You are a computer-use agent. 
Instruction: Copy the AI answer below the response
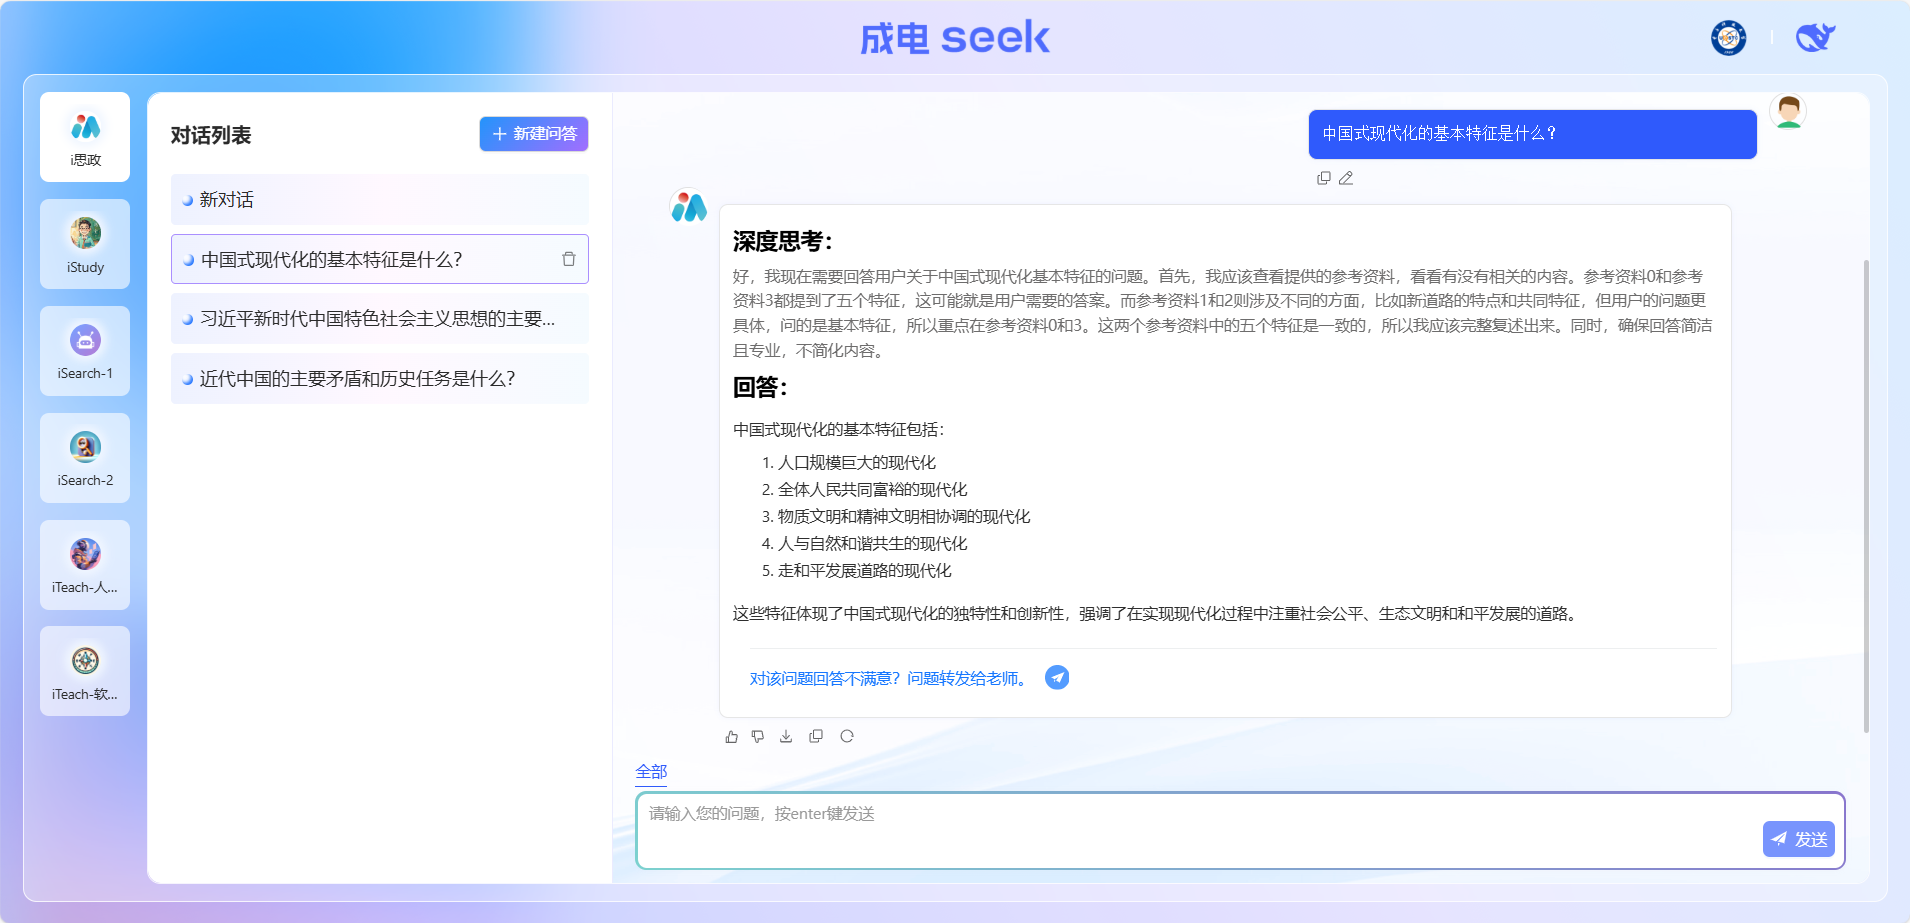[x=816, y=736]
